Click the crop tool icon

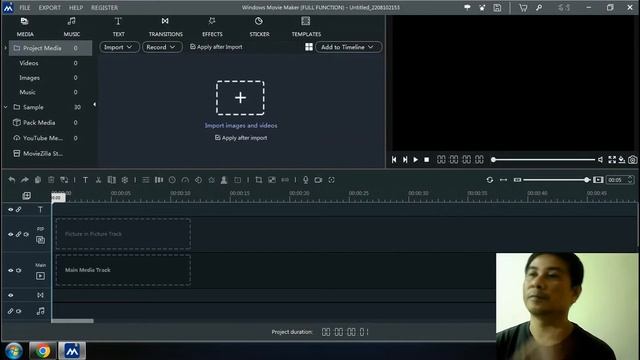[259, 180]
